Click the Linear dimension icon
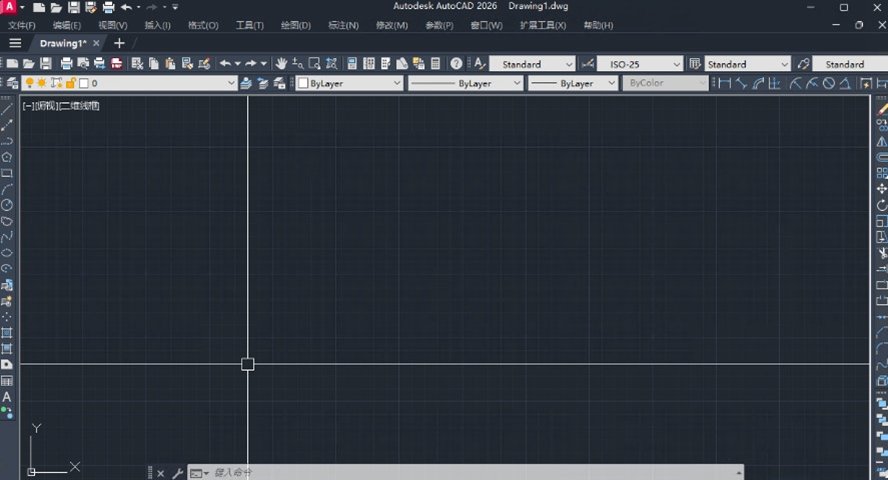 point(724,83)
